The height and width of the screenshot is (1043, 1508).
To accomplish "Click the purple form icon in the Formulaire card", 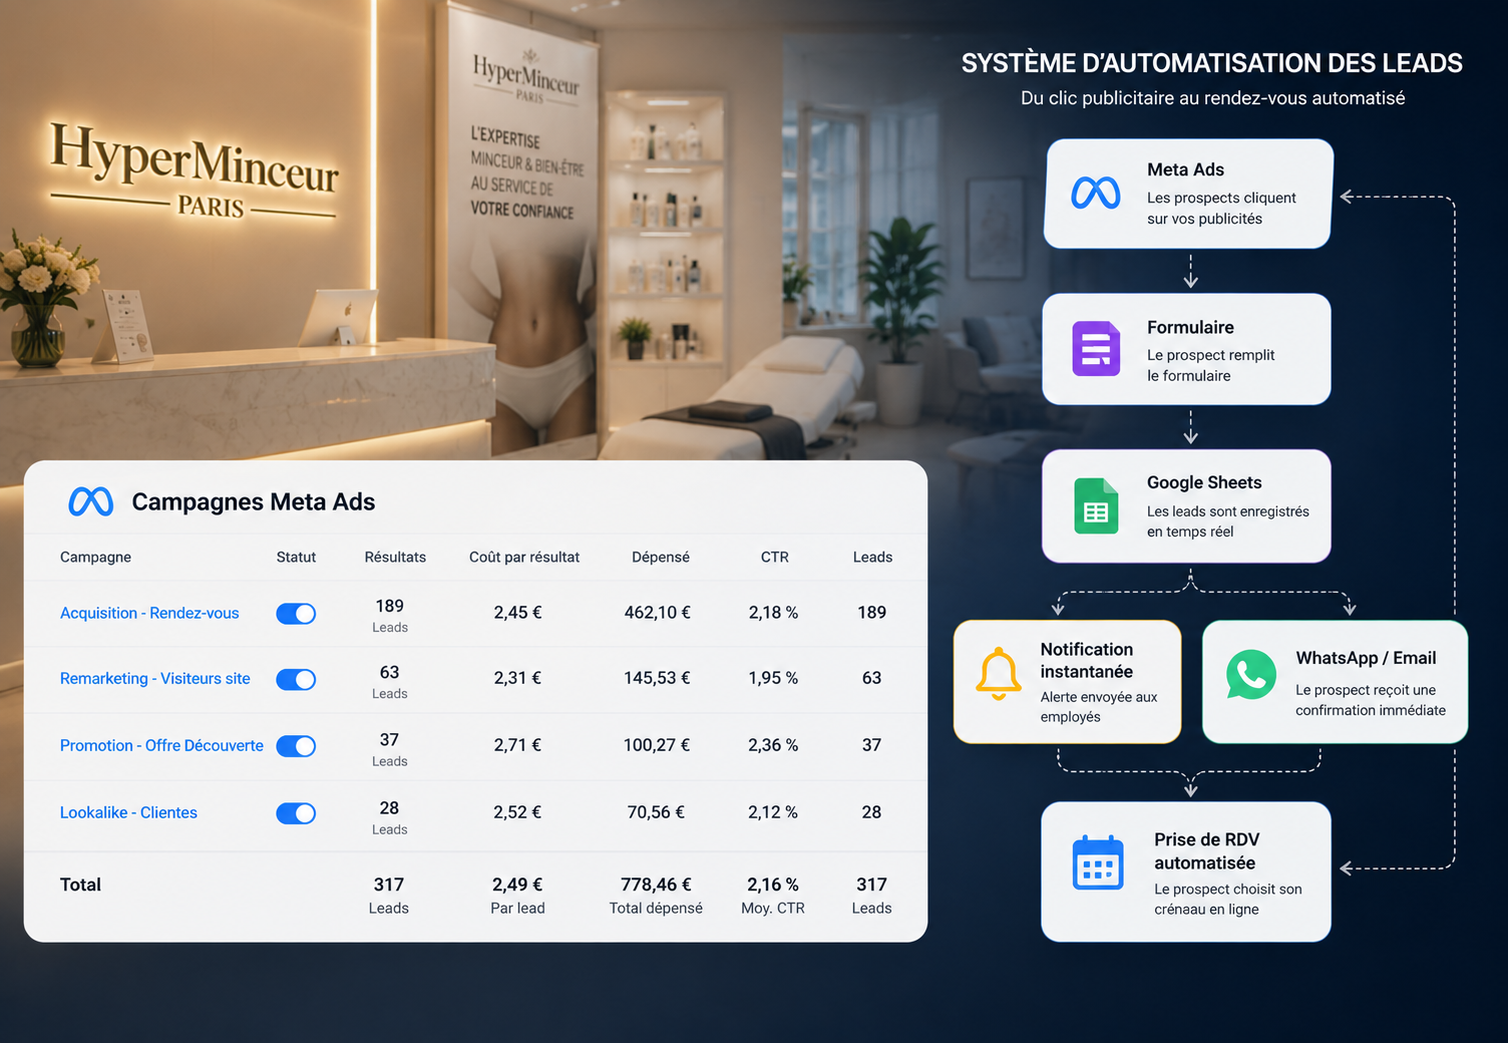I will (x=1096, y=348).
